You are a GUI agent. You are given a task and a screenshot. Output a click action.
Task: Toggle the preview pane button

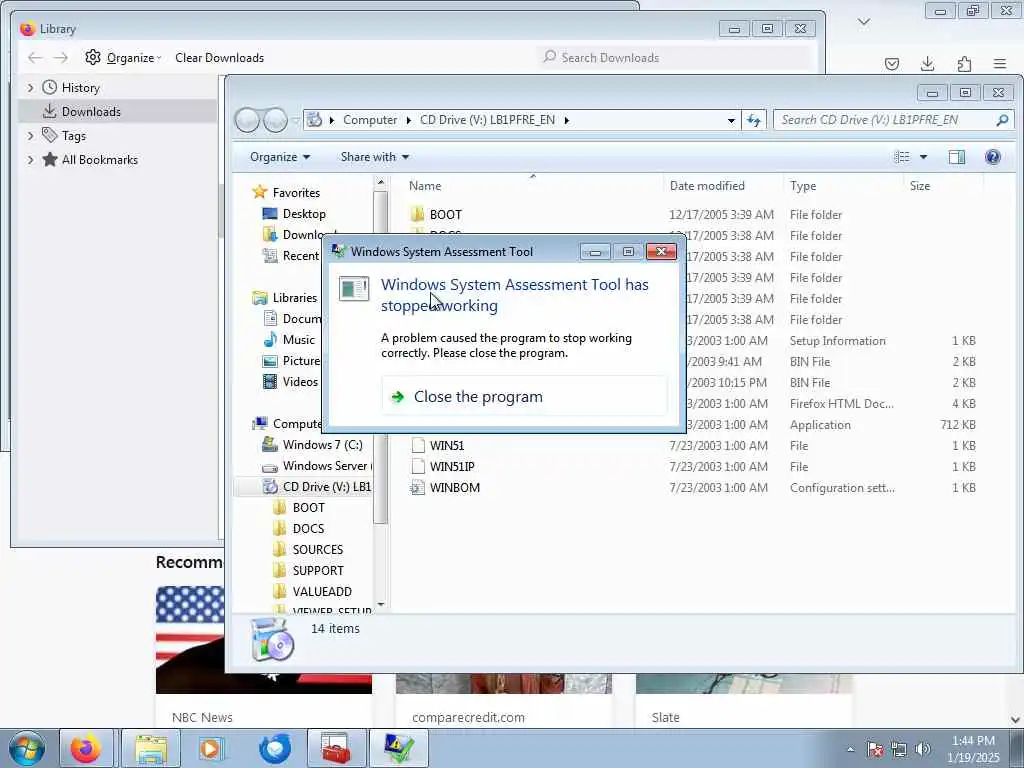[x=957, y=157]
